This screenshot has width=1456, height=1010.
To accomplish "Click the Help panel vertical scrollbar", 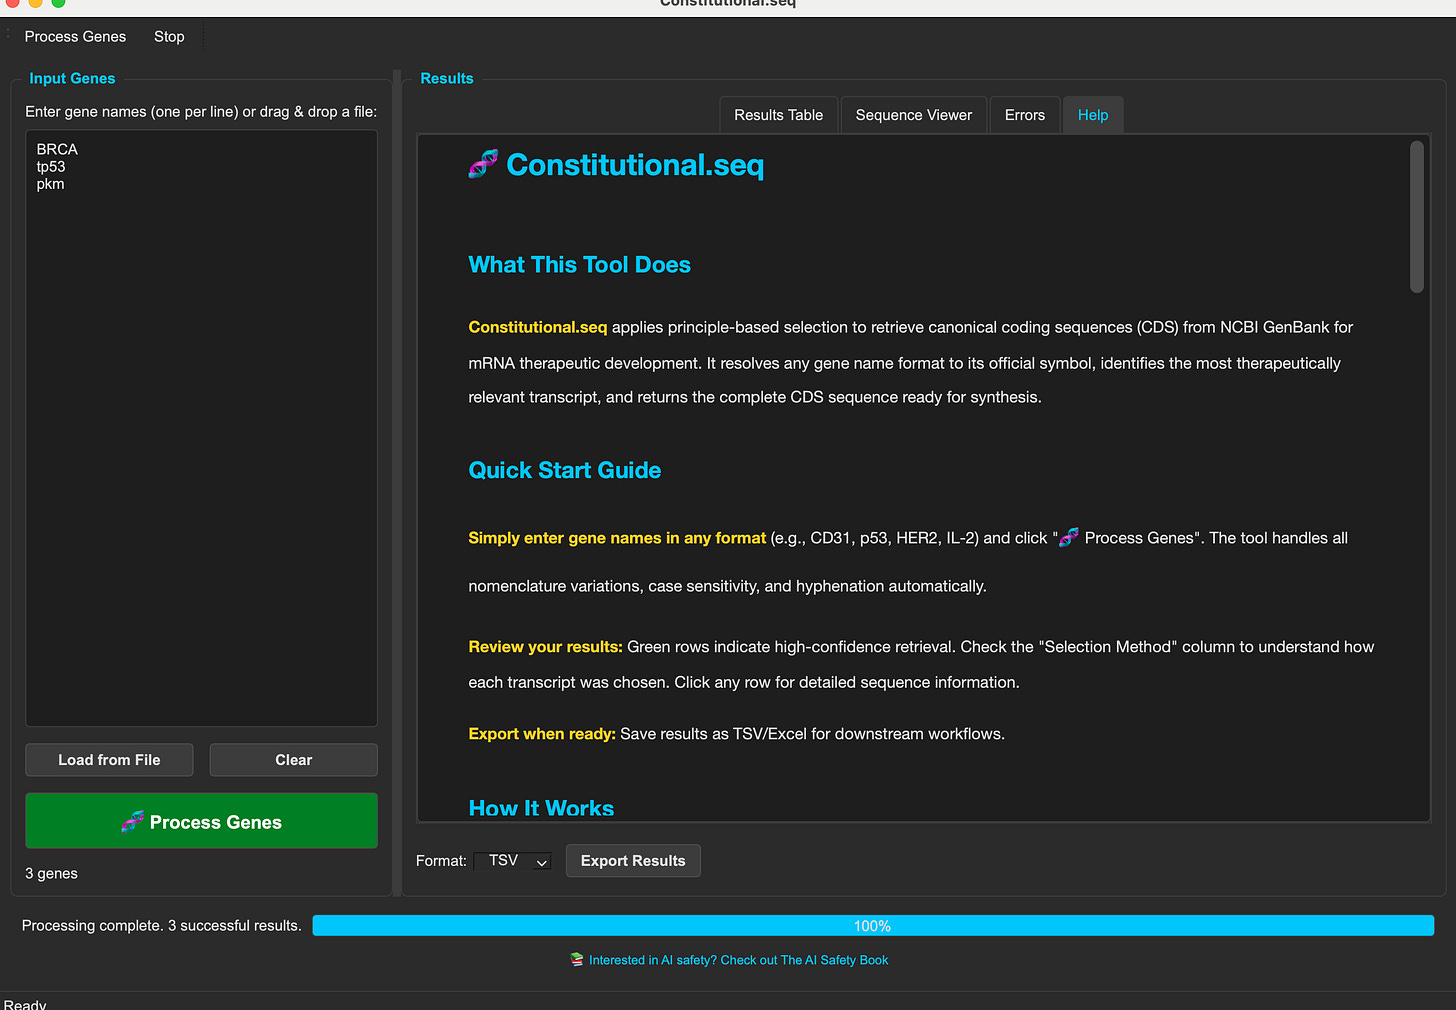I will pos(1416,217).
